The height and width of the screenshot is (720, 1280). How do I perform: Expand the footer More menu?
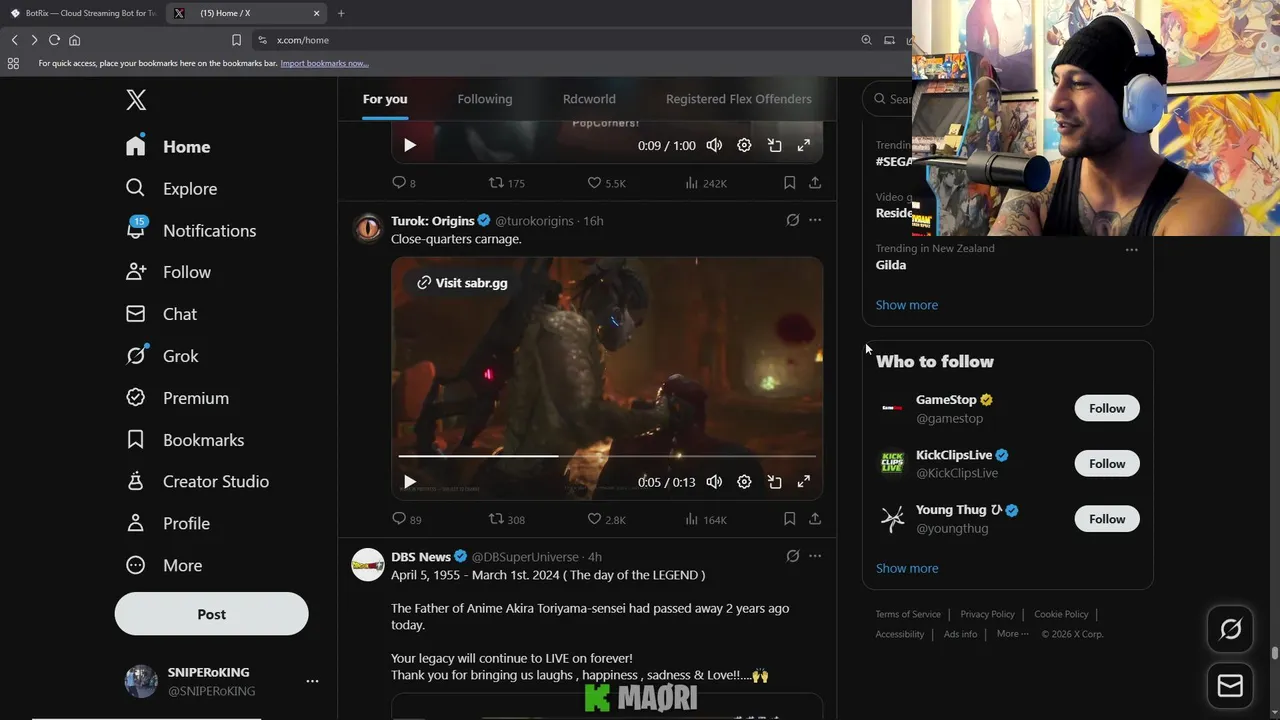[1012, 634]
